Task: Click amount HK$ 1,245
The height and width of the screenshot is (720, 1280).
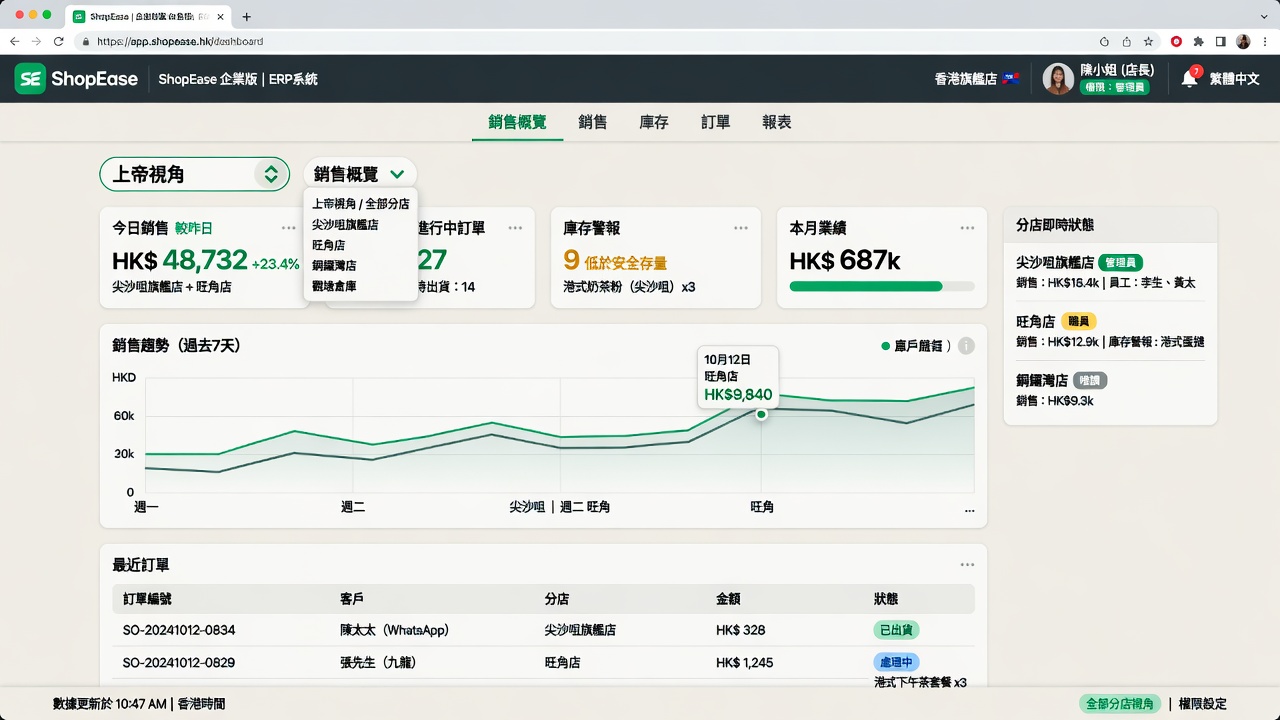Action: click(745, 662)
